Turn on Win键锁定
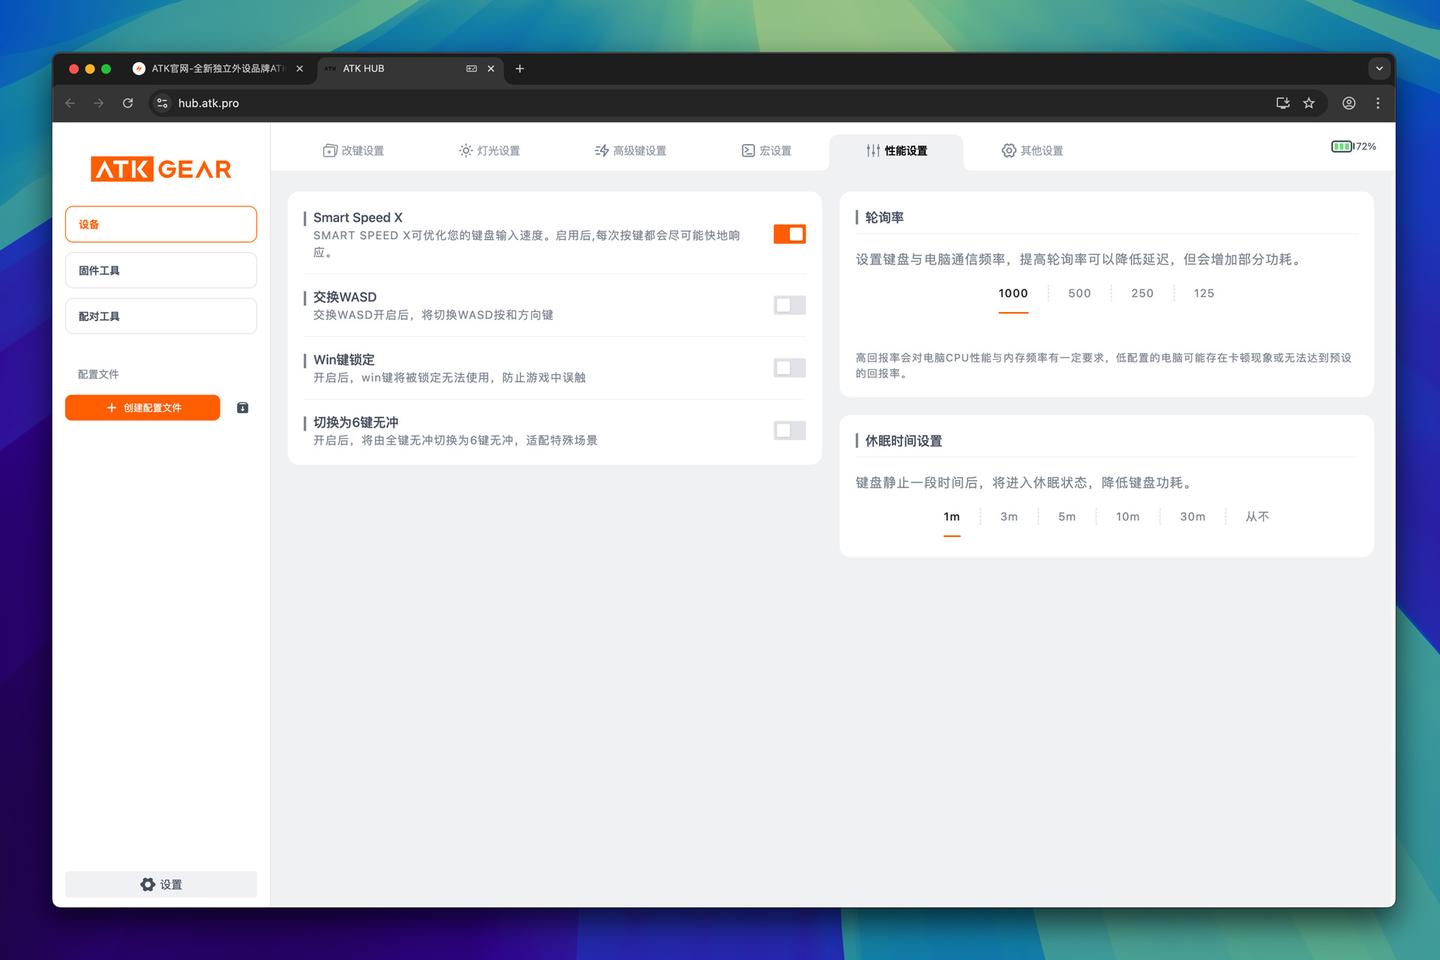The image size is (1440, 960). (x=789, y=368)
